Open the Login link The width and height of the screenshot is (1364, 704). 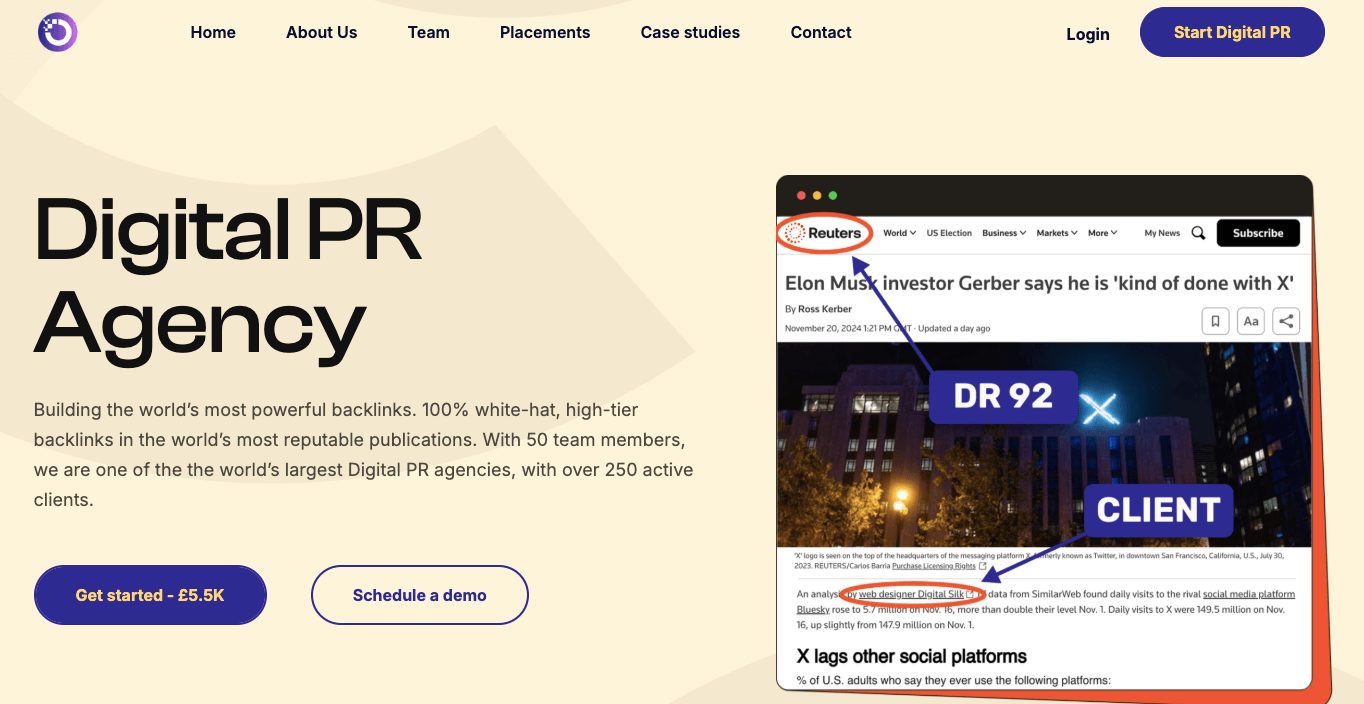pos(1087,34)
